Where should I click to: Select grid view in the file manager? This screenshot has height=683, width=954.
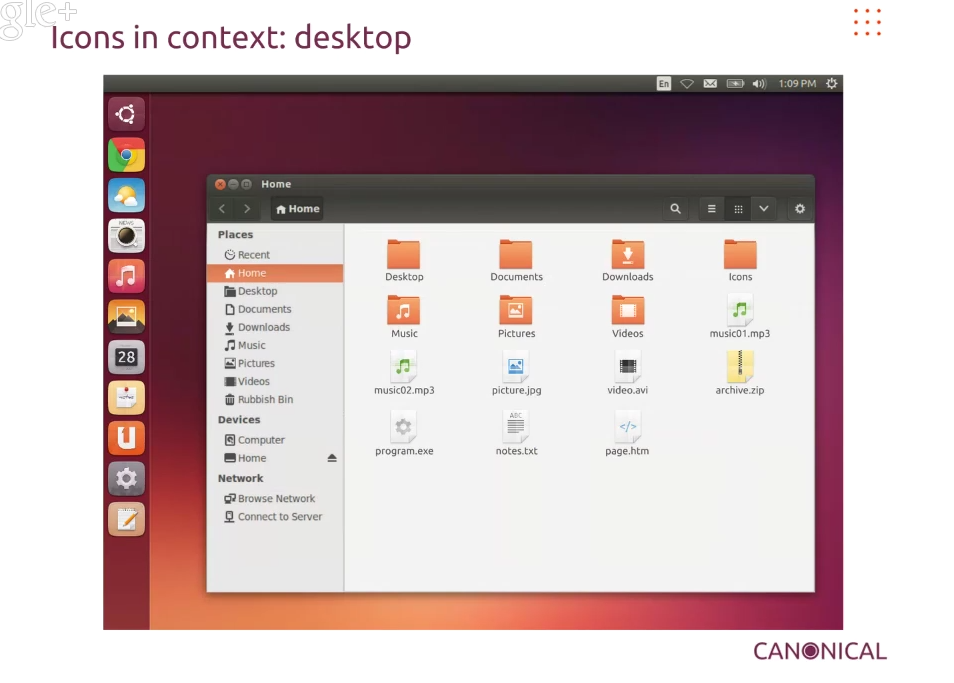pyautogui.click(x=738, y=209)
